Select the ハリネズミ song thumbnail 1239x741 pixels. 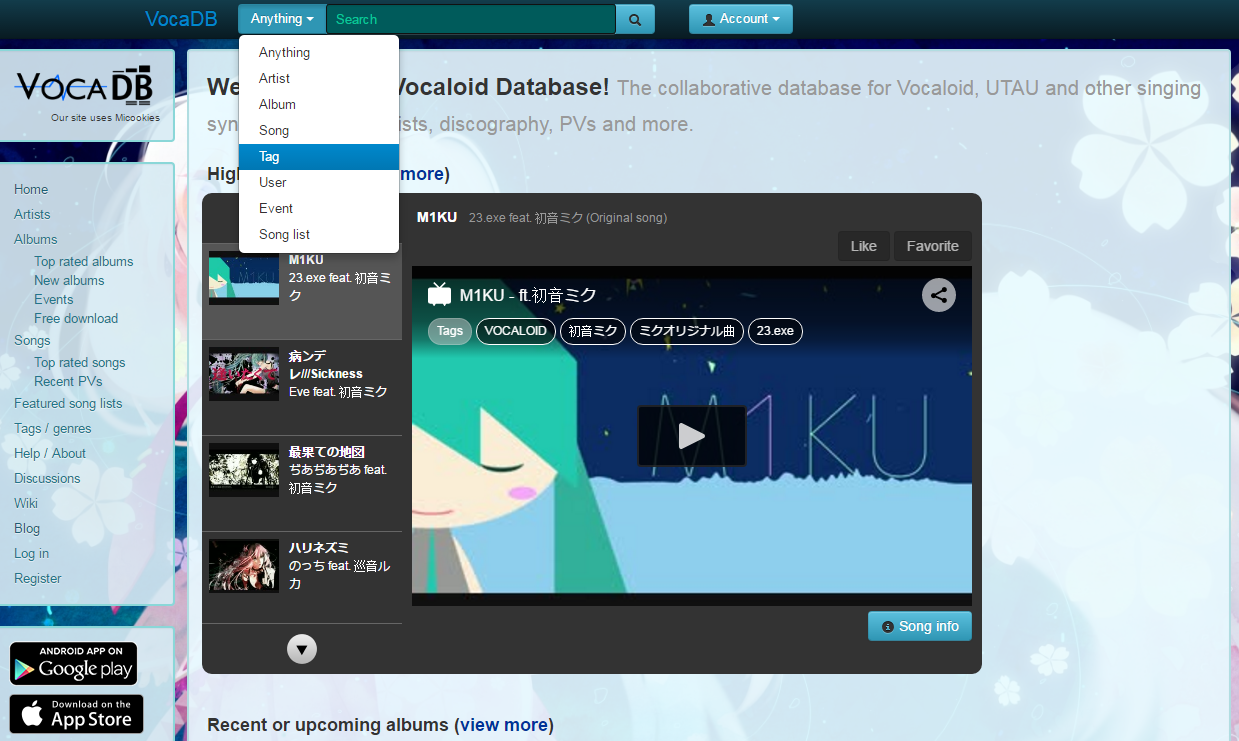tap(244, 566)
